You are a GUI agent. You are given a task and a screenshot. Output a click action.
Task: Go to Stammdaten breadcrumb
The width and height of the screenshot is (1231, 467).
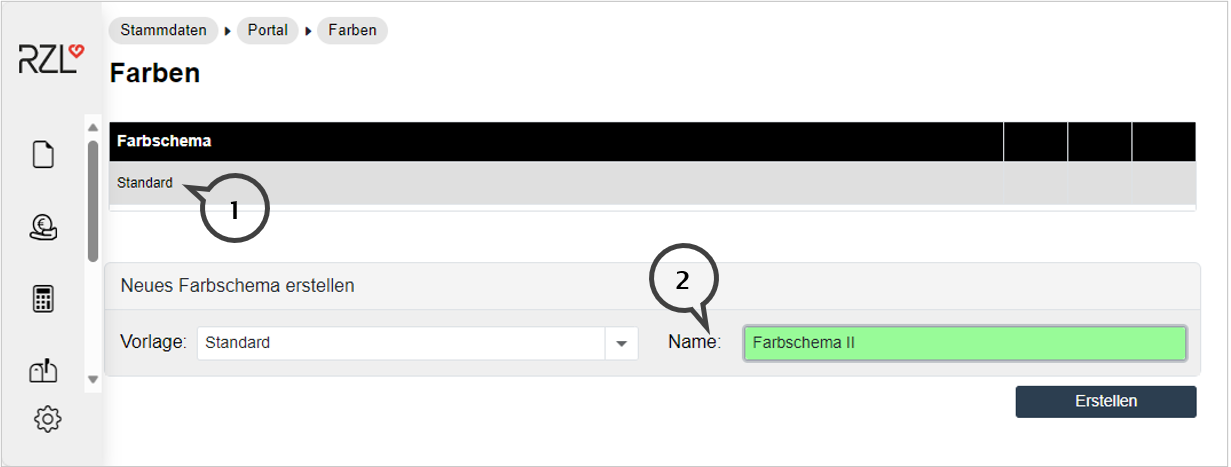click(163, 30)
